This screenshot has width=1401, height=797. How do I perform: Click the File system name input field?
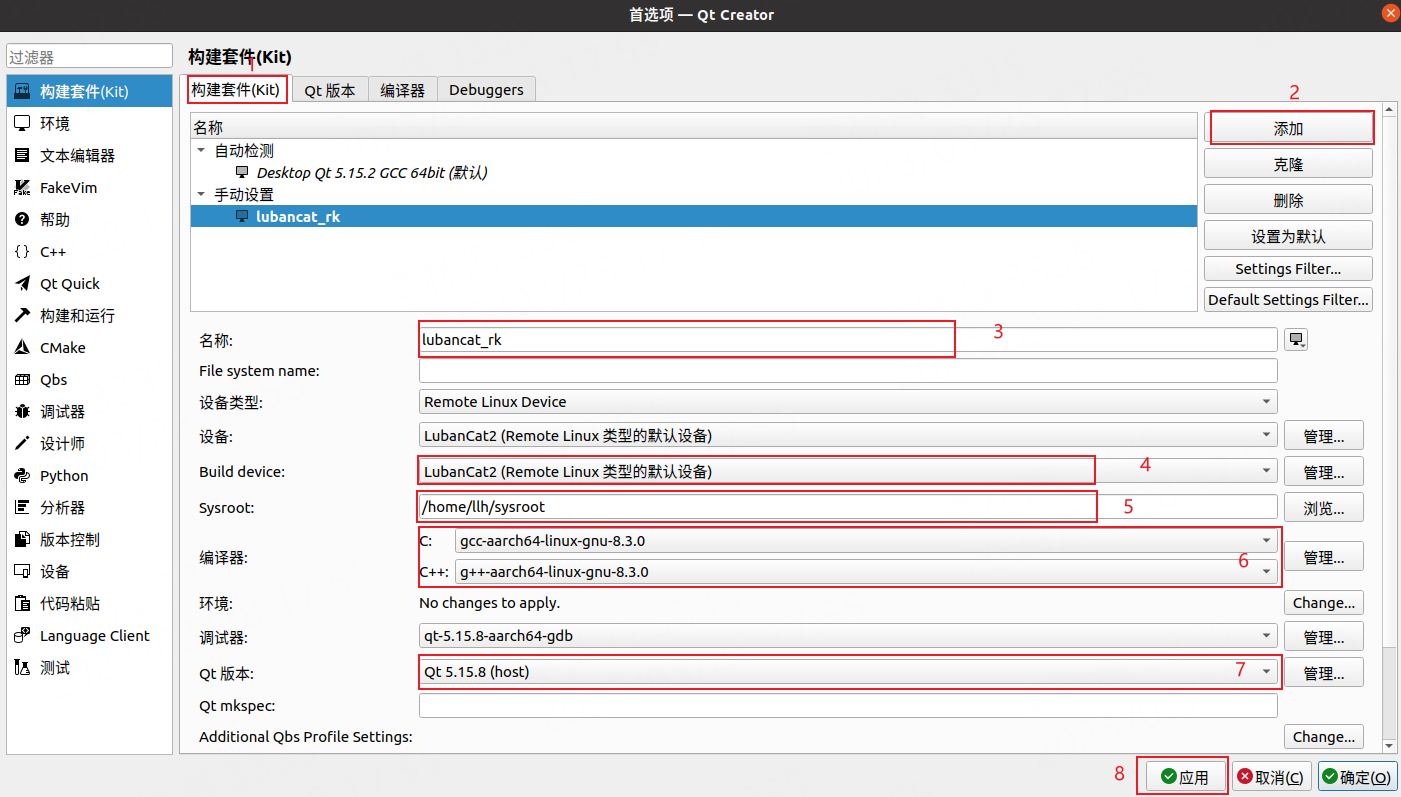[848, 371]
